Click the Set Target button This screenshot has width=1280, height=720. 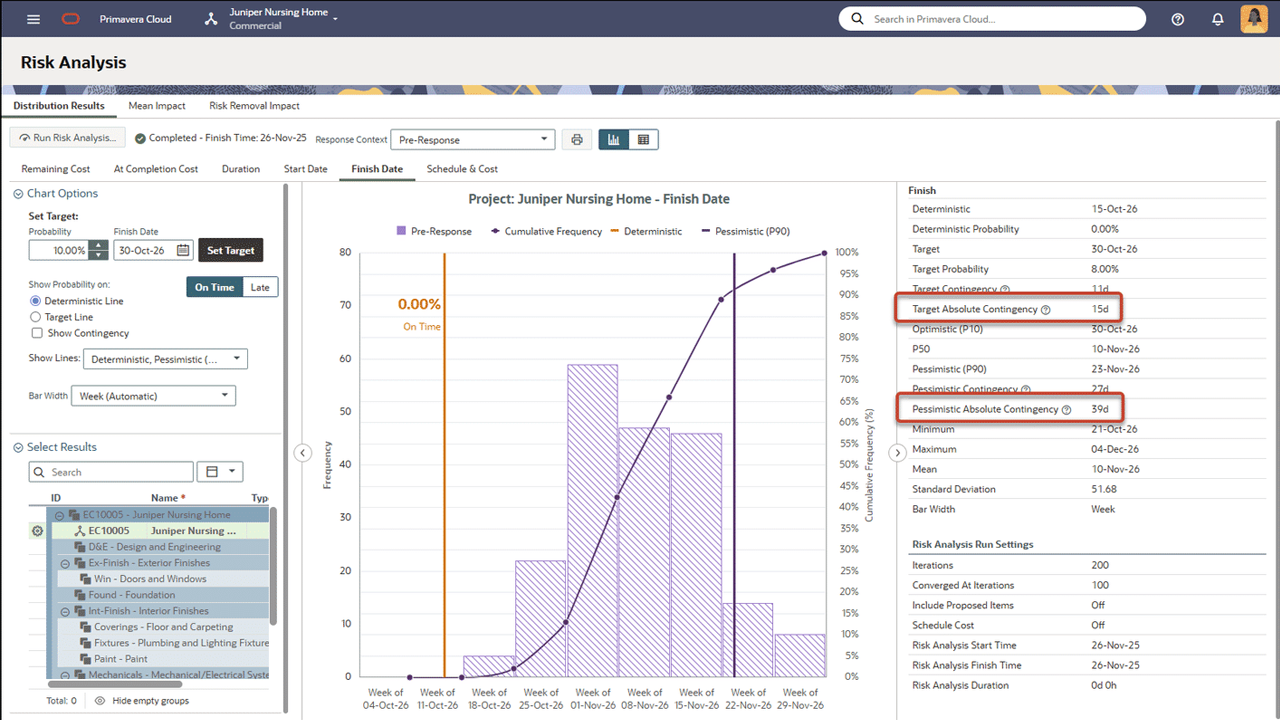(x=230, y=250)
